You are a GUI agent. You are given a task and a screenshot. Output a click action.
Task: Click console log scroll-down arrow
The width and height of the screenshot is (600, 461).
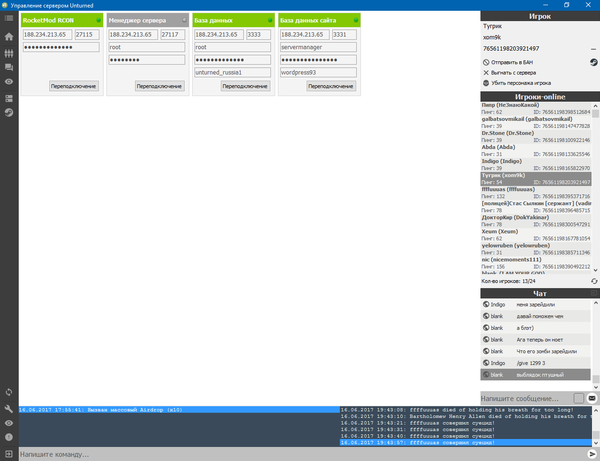(x=595, y=443)
